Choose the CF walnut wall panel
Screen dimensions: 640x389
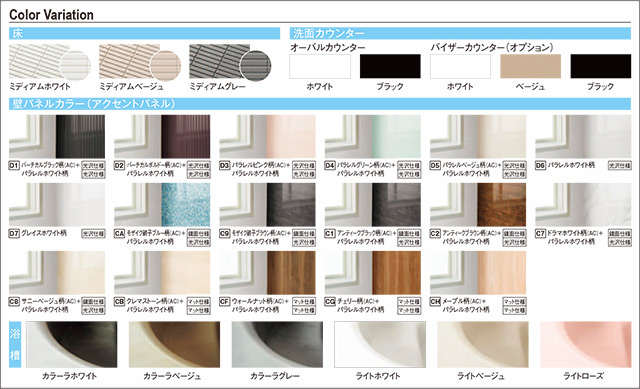[267, 273]
